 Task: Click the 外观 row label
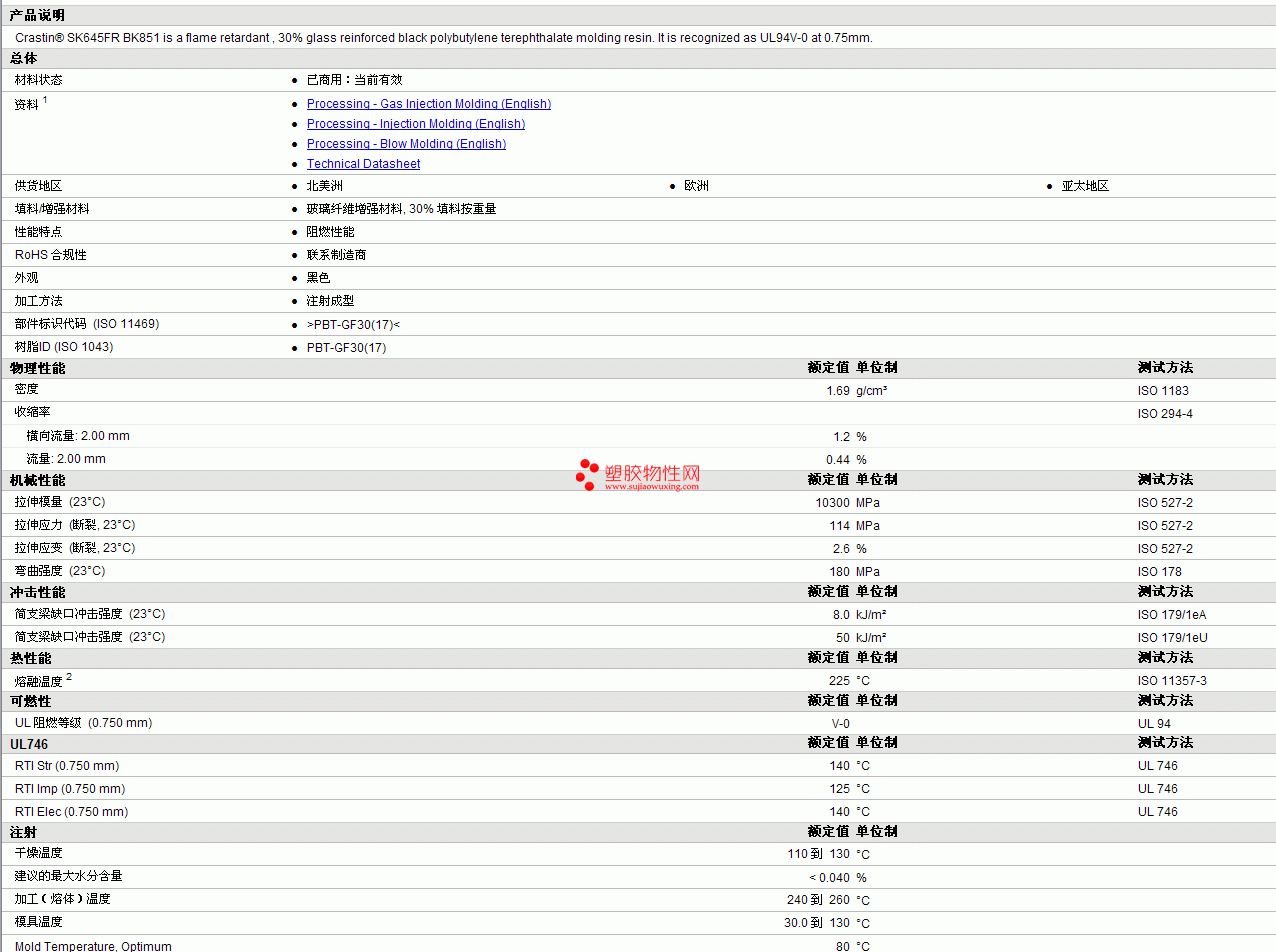[27, 278]
